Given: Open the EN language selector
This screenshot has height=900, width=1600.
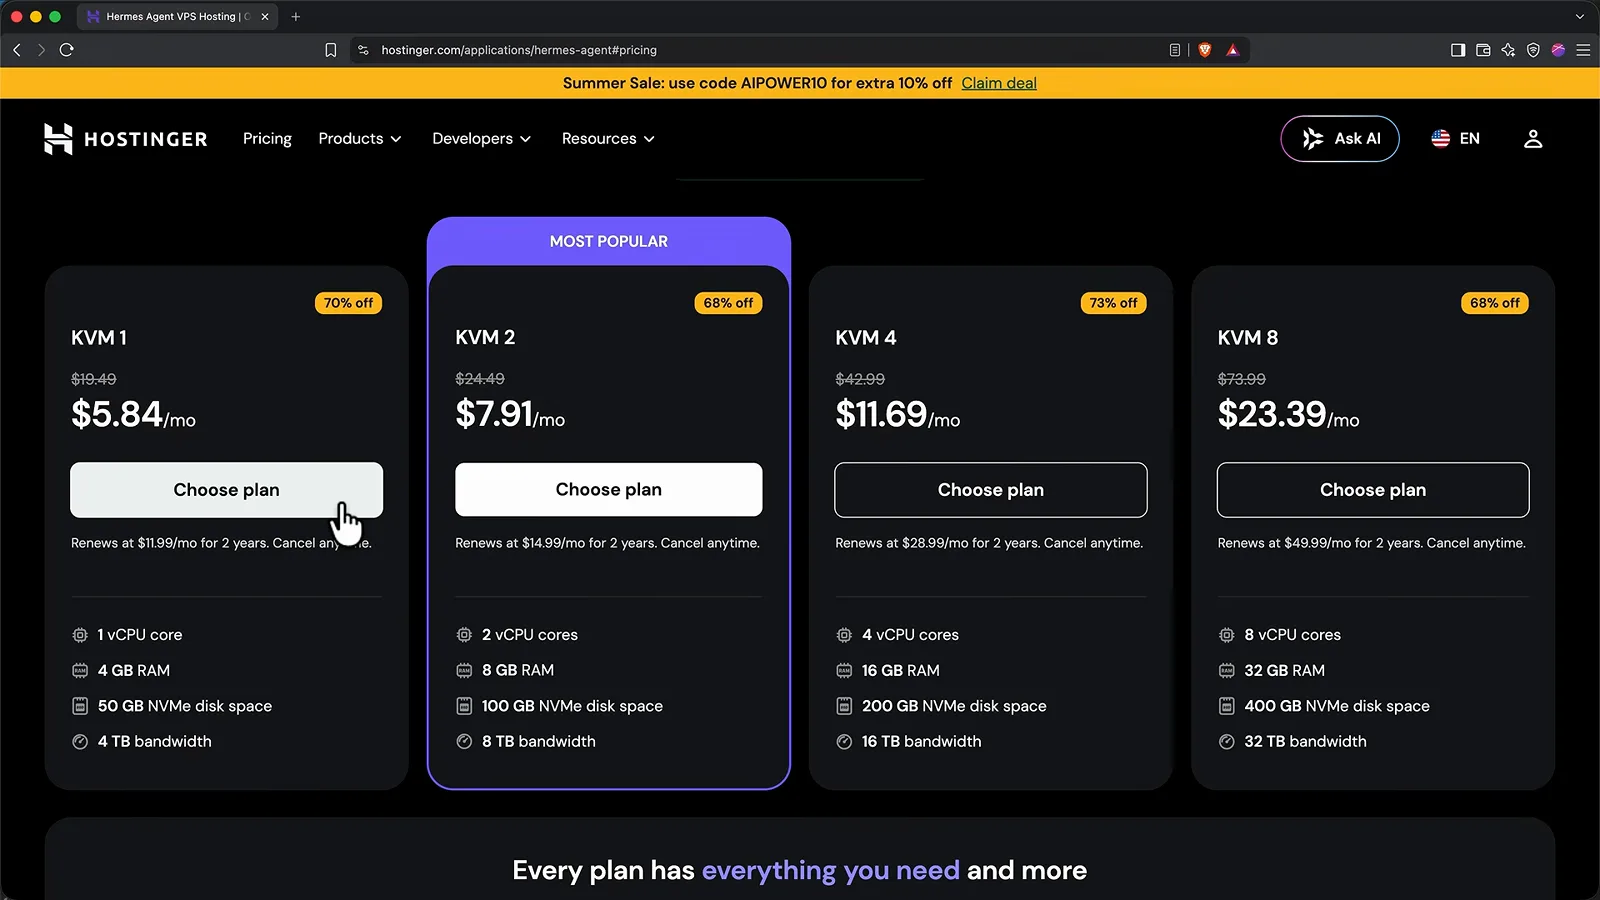Looking at the screenshot, I should pyautogui.click(x=1455, y=139).
